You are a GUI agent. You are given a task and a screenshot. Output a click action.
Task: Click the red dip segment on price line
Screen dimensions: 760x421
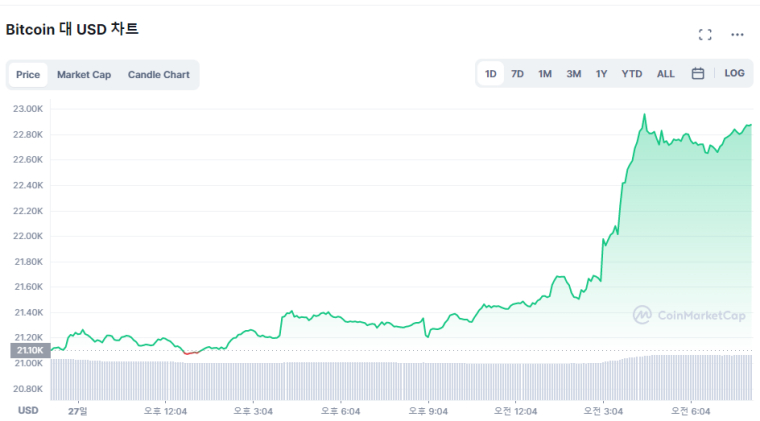(x=191, y=353)
